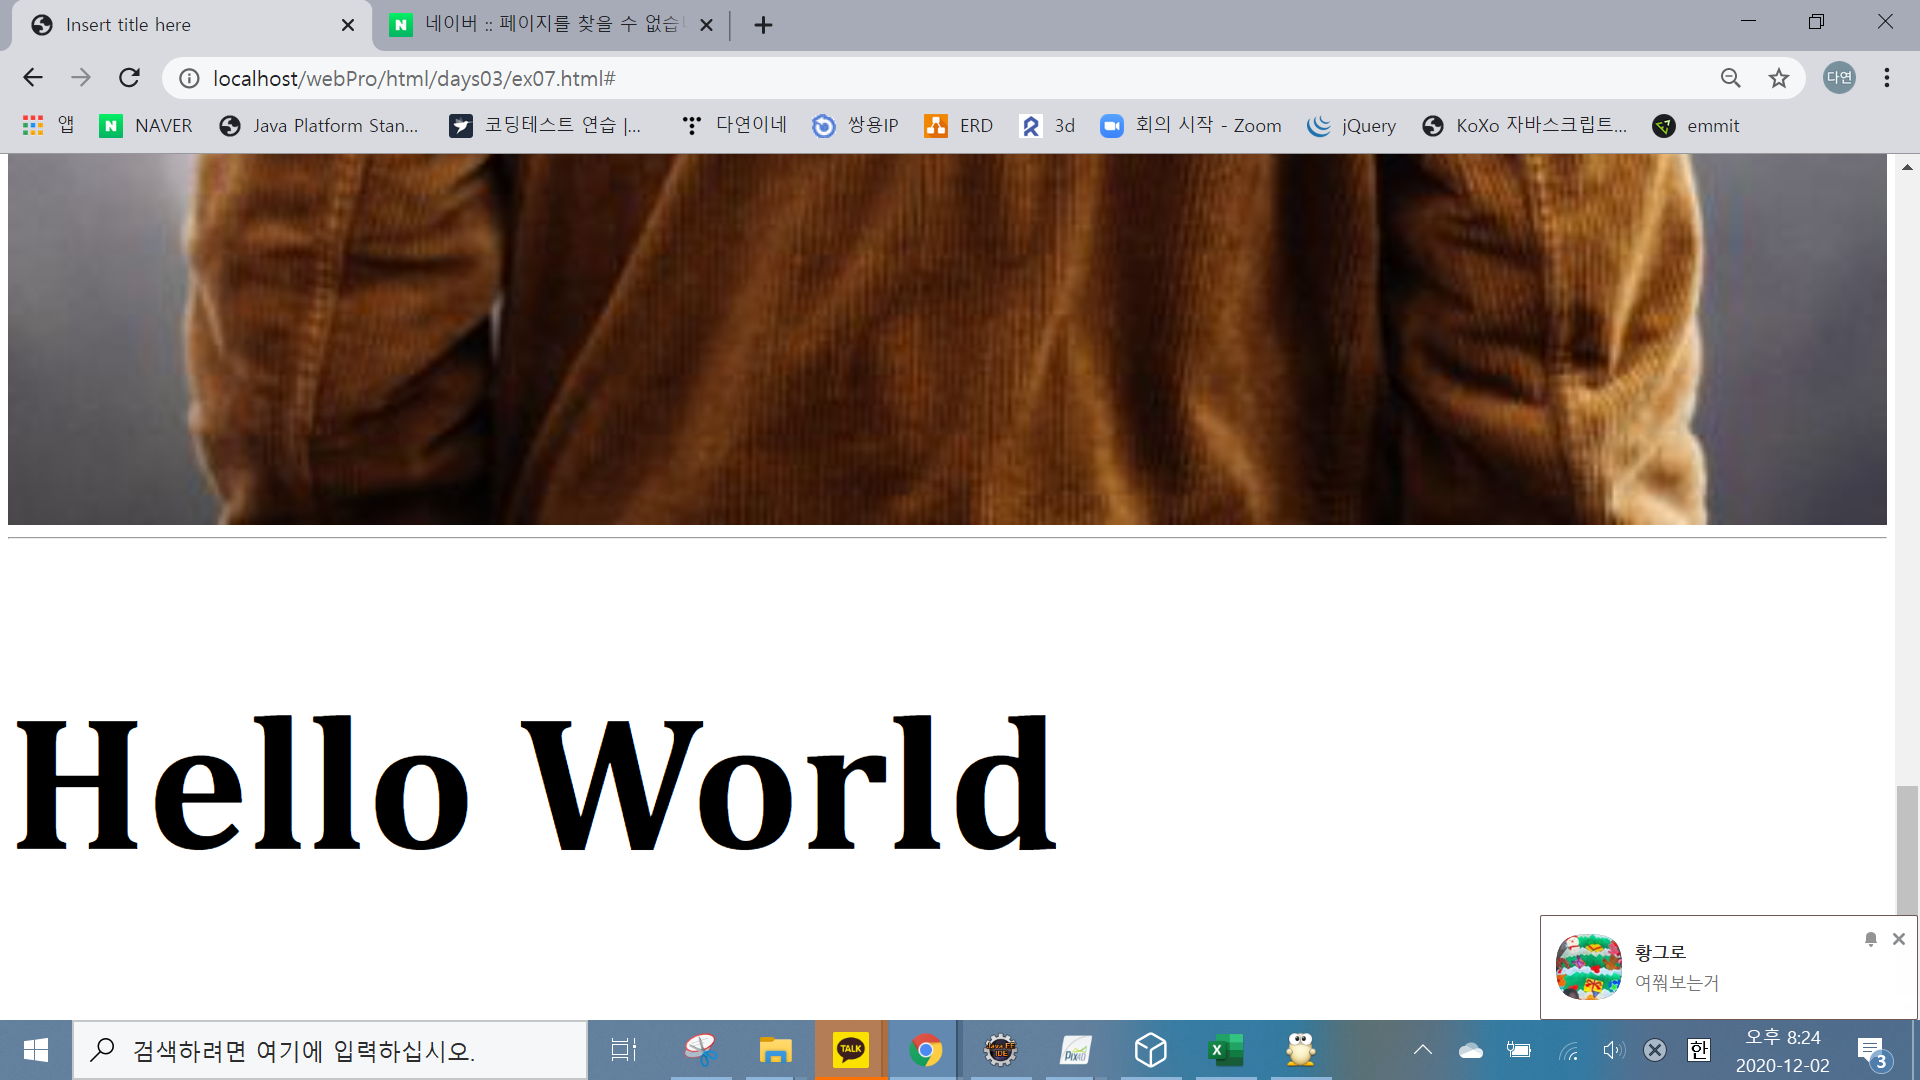
Task: Open the profile avatar button
Action: pos(1839,78)
